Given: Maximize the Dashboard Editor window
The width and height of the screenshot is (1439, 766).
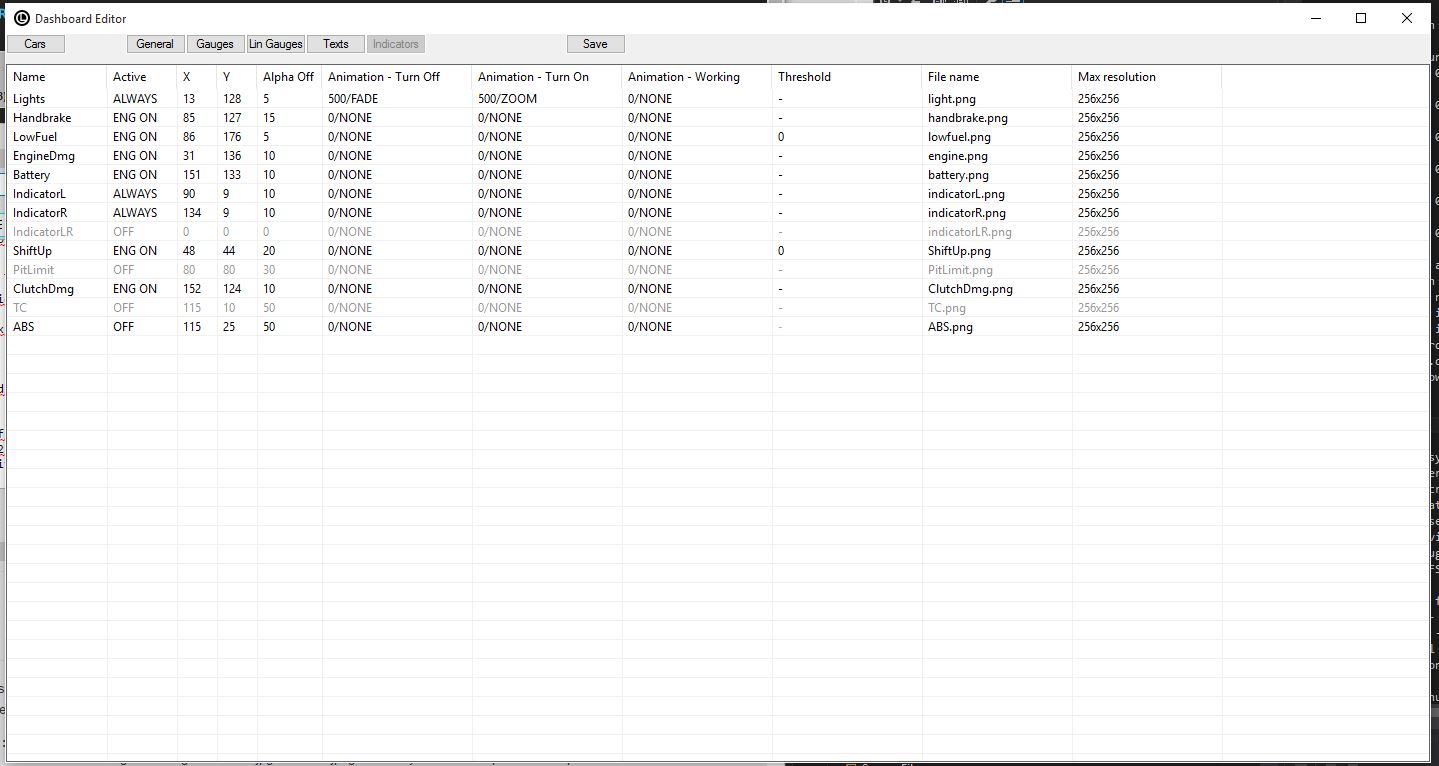Looking at the screenshot, I should click(1361, 18).
